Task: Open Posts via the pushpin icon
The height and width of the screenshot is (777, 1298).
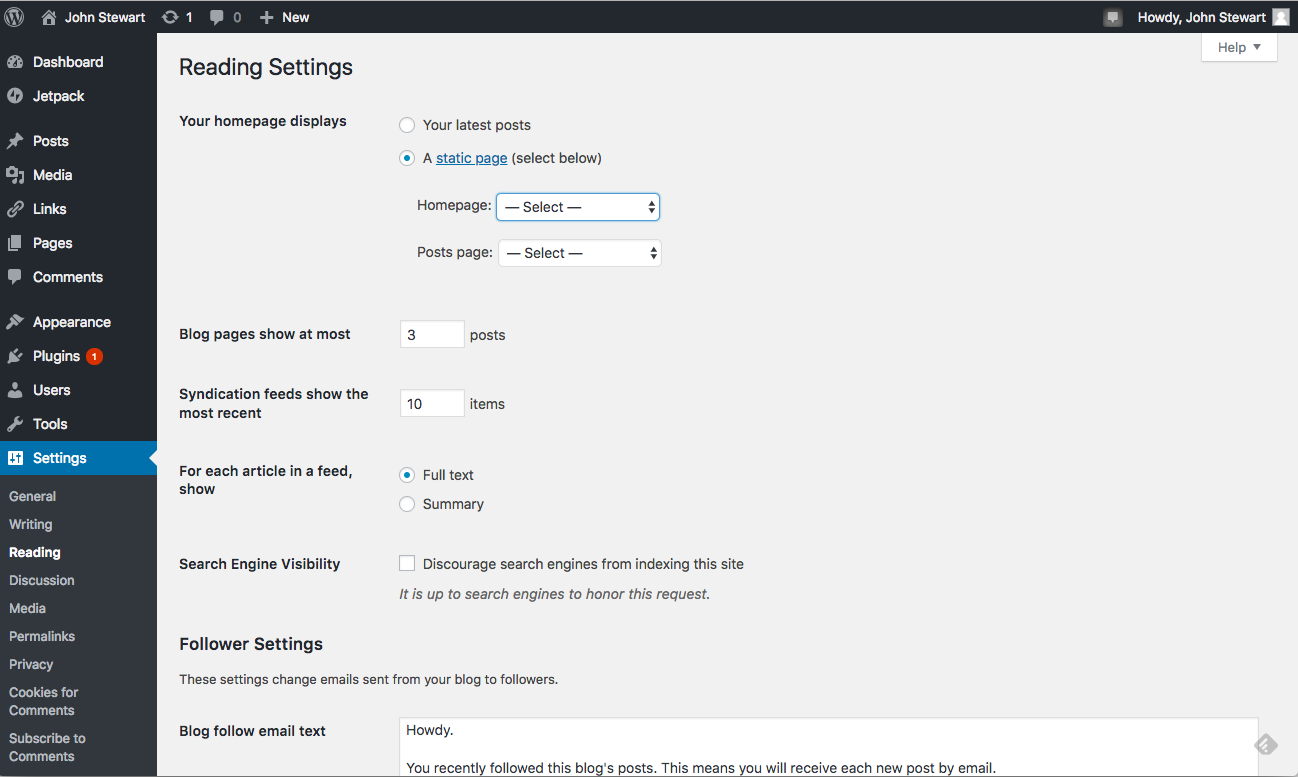Action: click(x=15, y=141)
